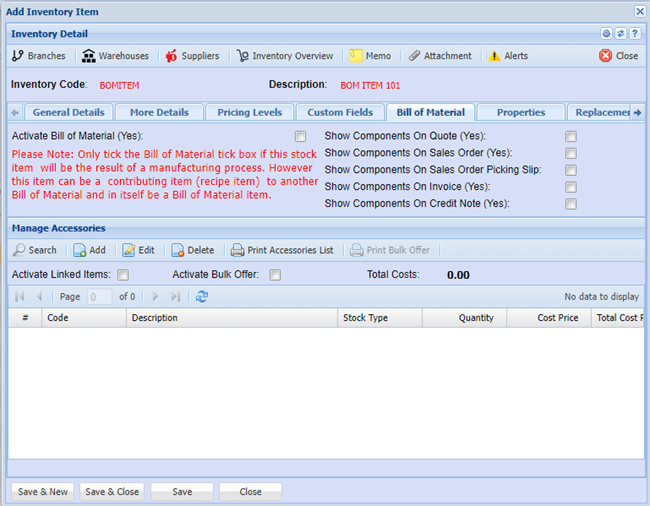Open the Alerts warning icon
The height and width of the screenshot is (506, 650).
pyautogui.click(x=494, y=56)
